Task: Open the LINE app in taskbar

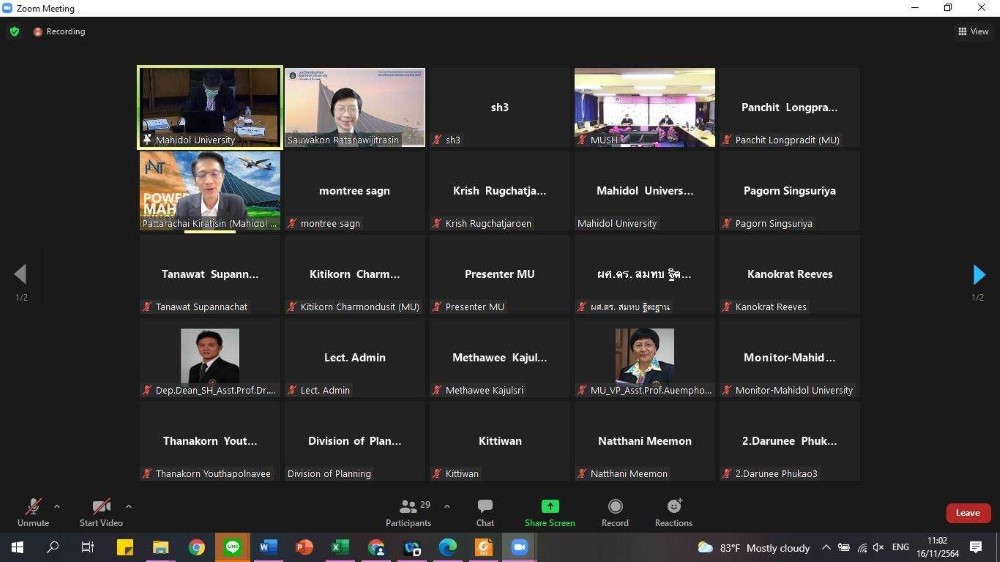Action: 232,547
